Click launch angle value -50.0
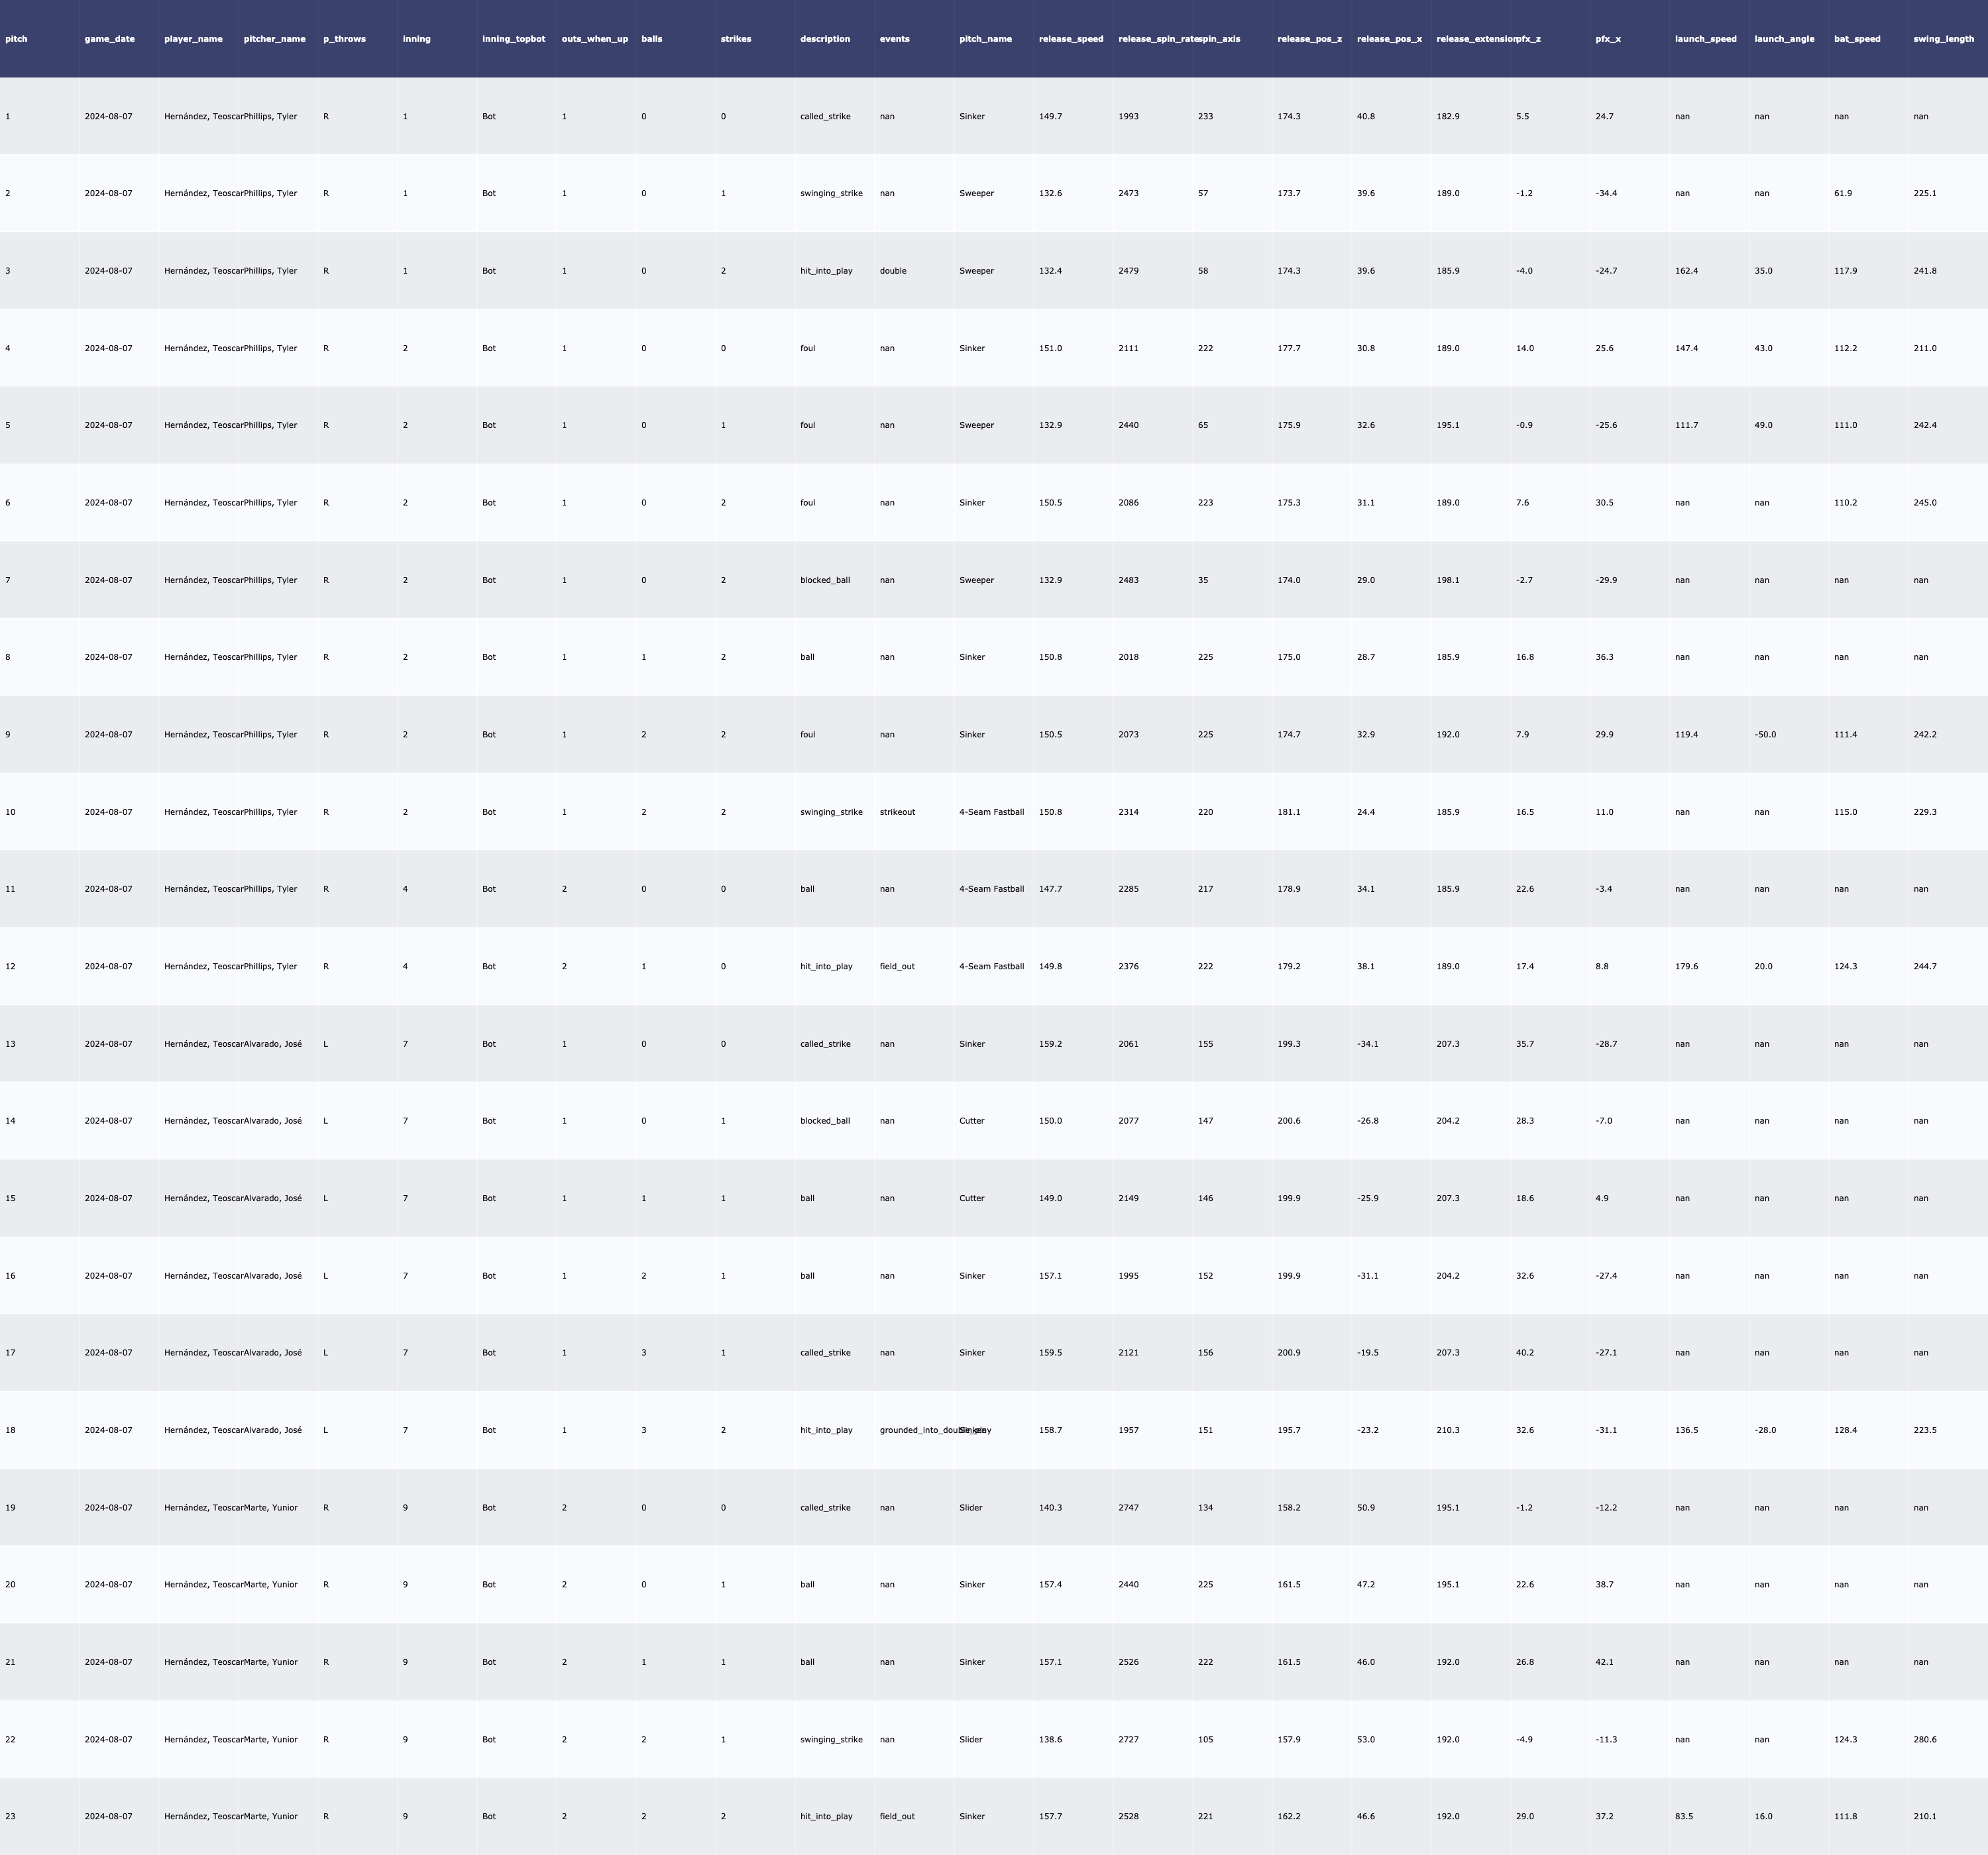This screenshot has width=1988, height=1855. tap(1765, 735)
